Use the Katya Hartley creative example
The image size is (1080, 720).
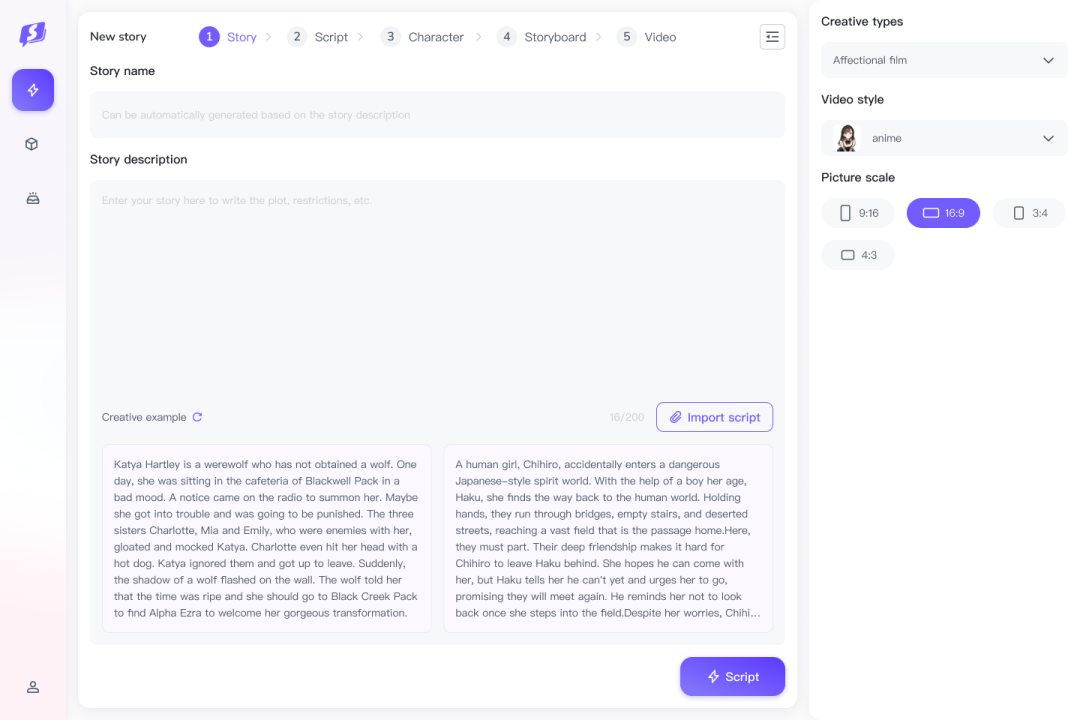pyautogui.click(x=266, y=538)
